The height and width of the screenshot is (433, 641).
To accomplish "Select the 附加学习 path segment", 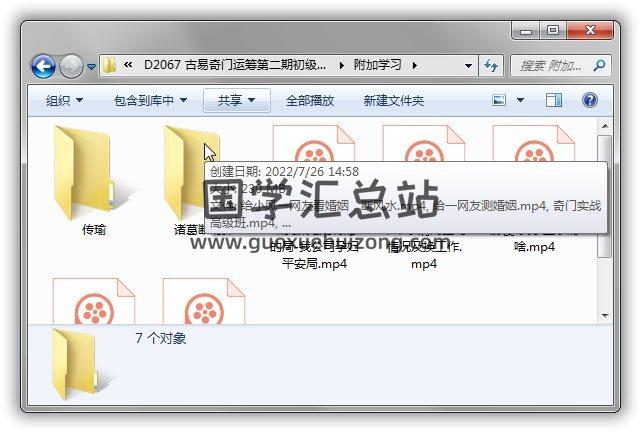I will pyautogui.click(x=377, y=65).
